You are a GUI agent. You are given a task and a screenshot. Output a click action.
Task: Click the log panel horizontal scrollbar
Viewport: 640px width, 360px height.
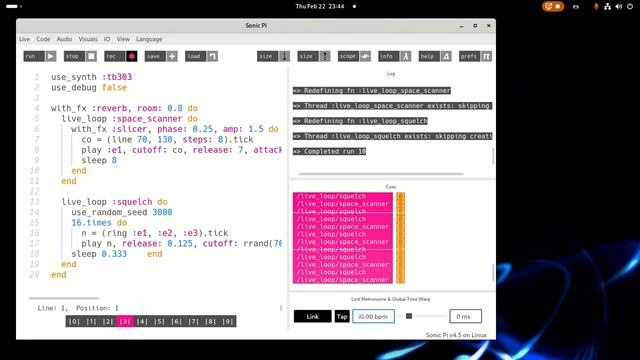[381, 173]
